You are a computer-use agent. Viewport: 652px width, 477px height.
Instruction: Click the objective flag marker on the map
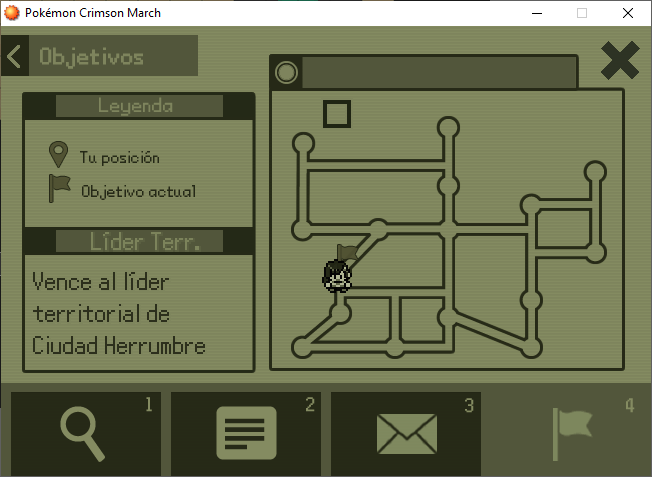[346, 252]
